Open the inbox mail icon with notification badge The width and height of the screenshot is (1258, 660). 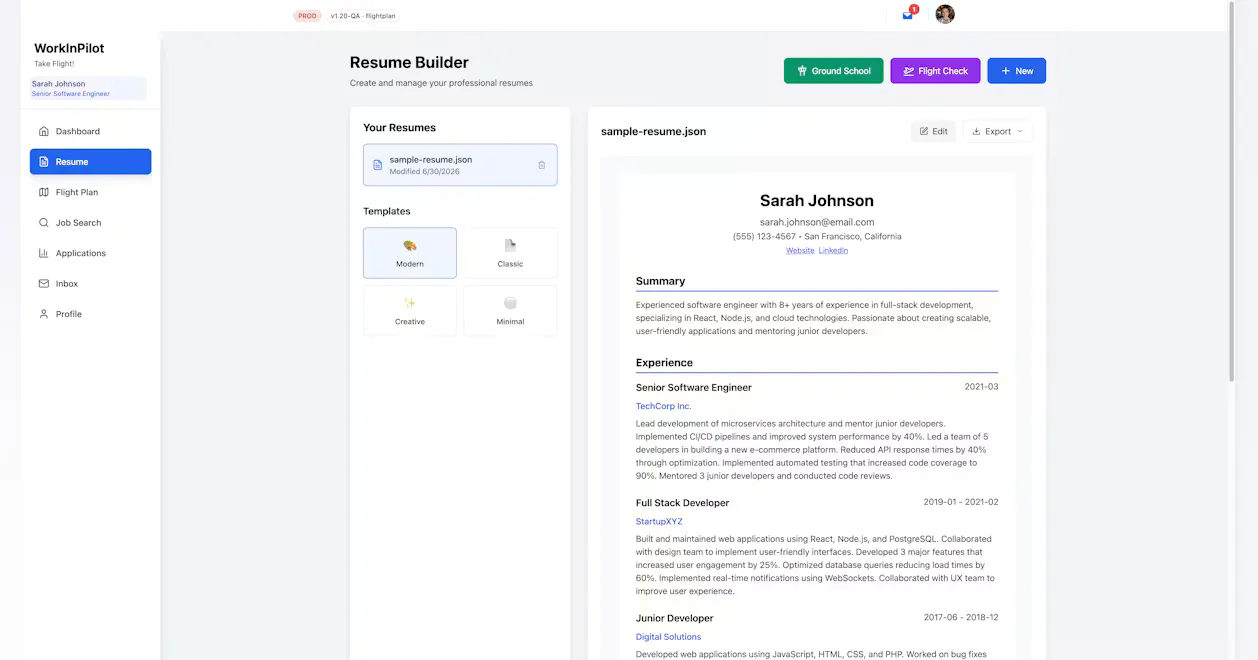[x=908, y=14]
